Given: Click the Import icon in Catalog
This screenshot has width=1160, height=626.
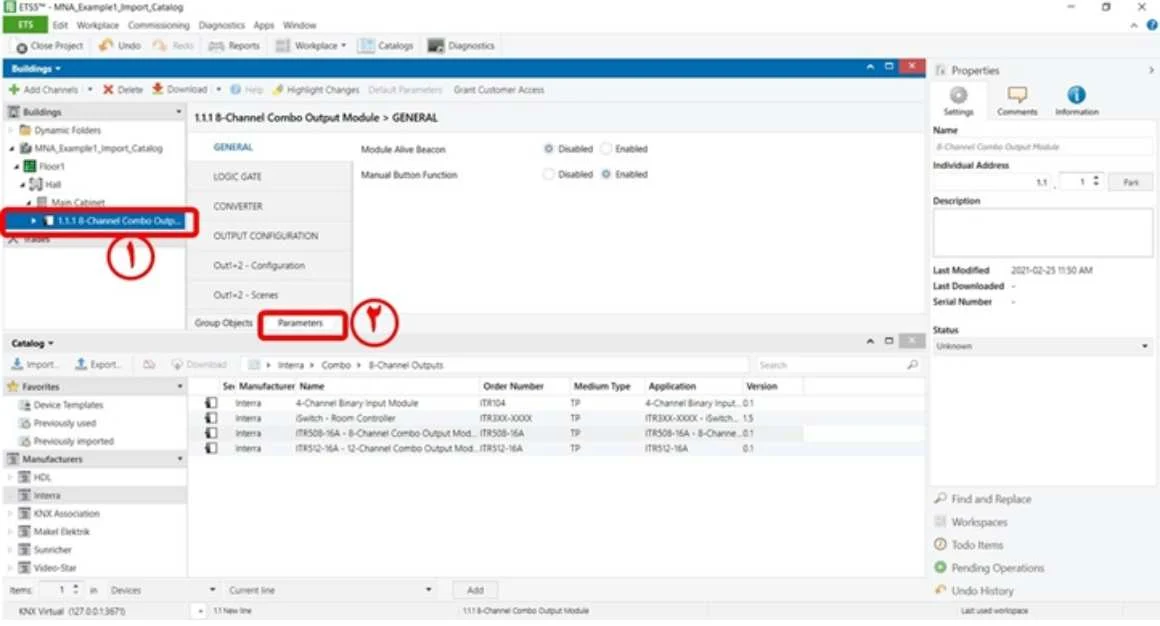Looking at the screenshot, I should tap(17, 364).
